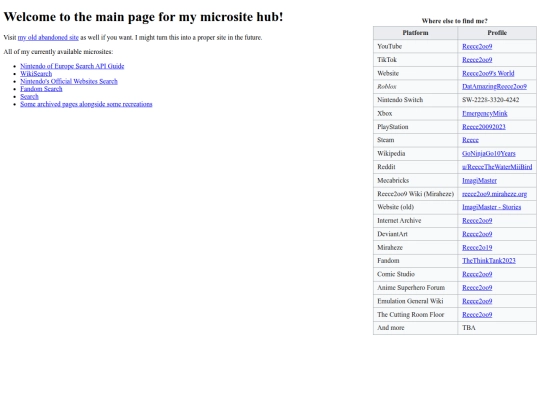Open Reece2oo9 link in Anime Superhero Forum row
This screenshot has height=405, width=540.
click(477, 287)
